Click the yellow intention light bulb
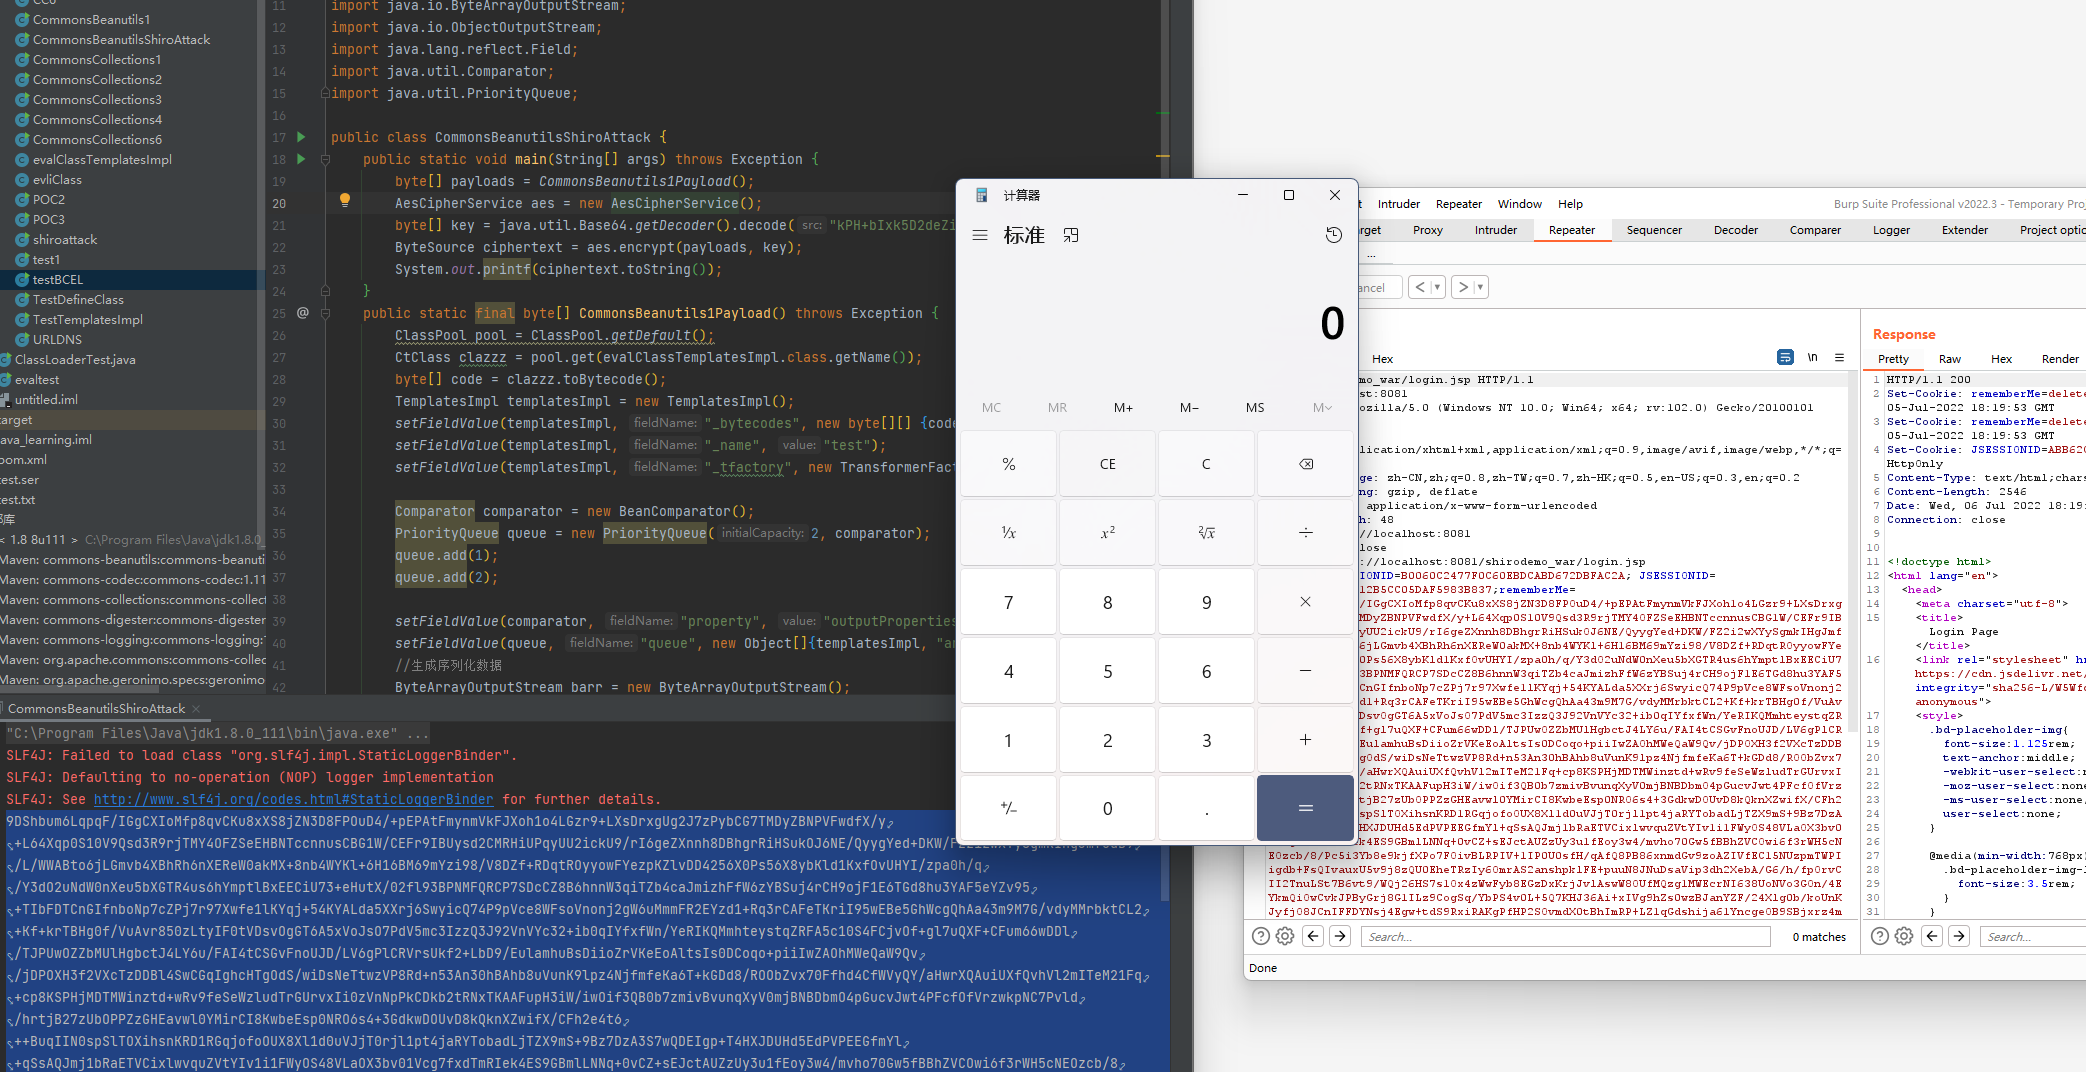Image resolution: width=2086 pixels, height=1072 pixels. [345, 200]
